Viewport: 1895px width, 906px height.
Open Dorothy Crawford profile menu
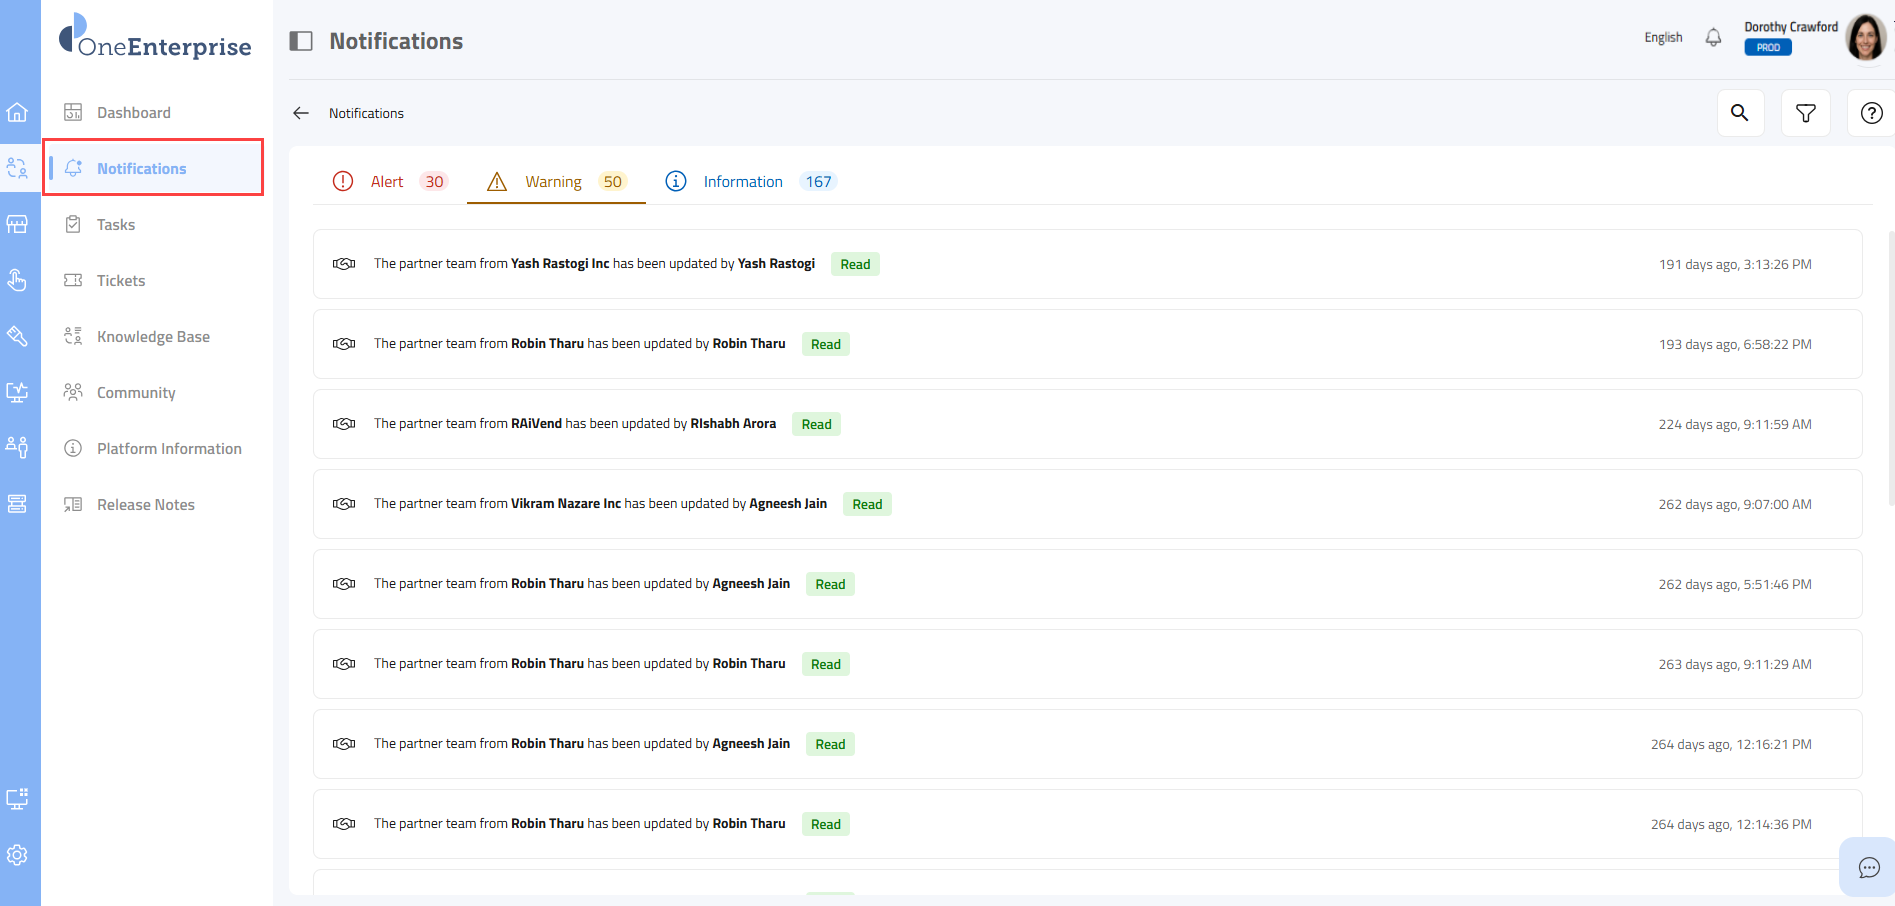[x=1864, y=38]
